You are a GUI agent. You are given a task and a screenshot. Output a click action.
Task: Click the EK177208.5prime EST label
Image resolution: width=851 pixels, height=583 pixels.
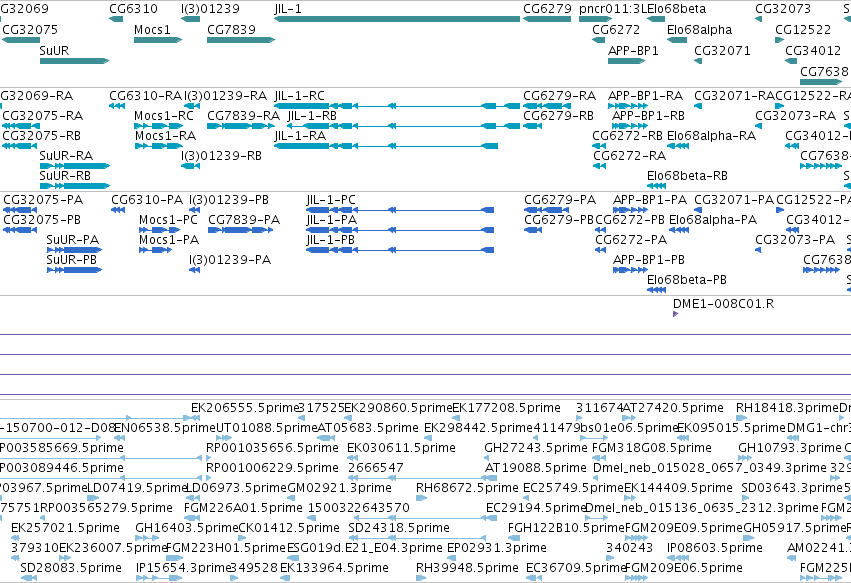pyautogui.click(x=506, y=408)
